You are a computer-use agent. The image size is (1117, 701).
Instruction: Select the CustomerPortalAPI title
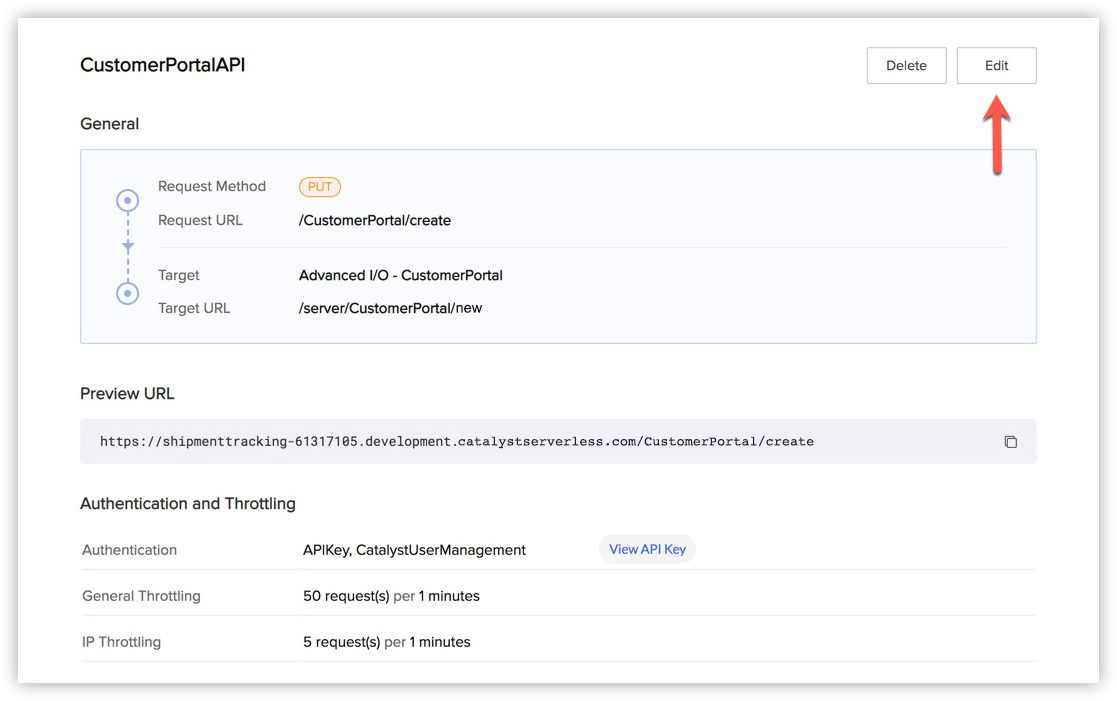(x=163, y=65)
